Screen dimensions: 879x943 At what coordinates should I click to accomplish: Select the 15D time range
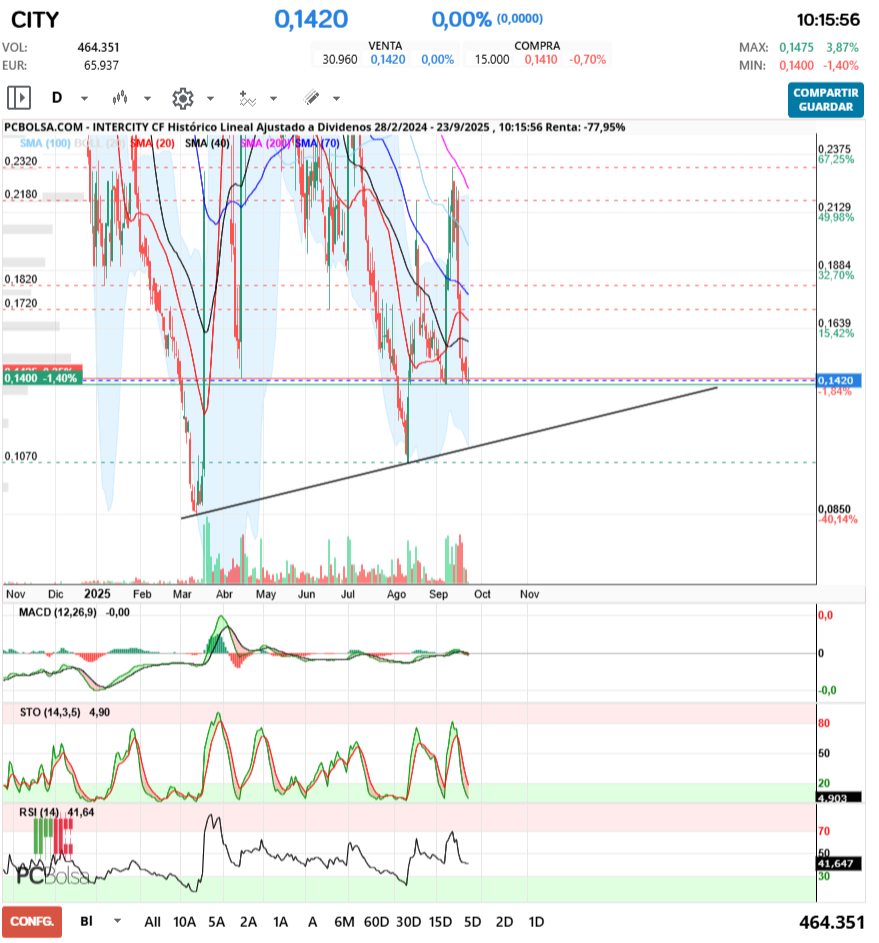440,922
